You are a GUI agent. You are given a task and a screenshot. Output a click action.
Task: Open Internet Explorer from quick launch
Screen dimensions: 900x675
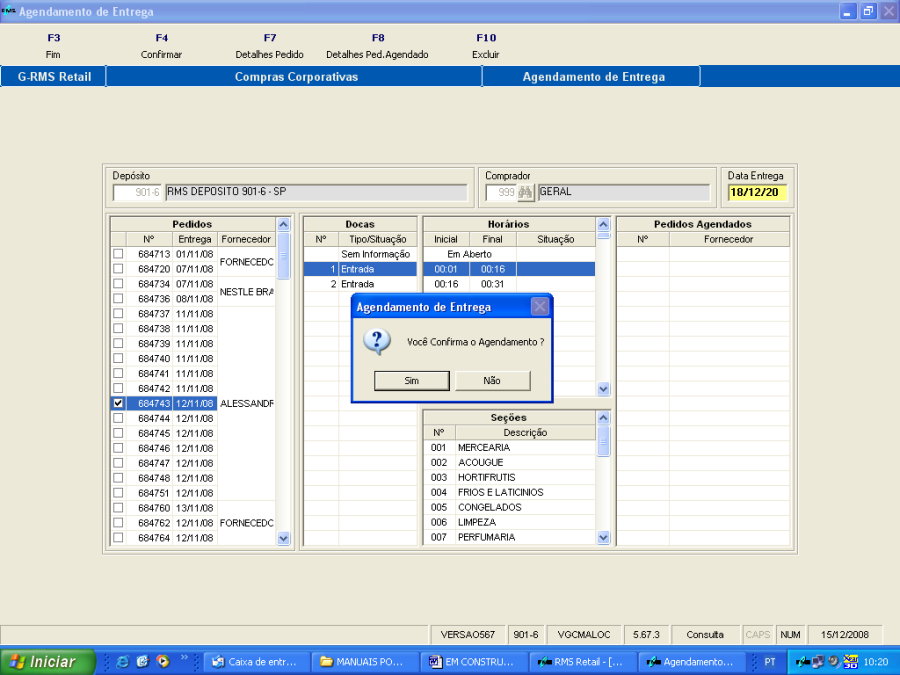coord(123,662)
